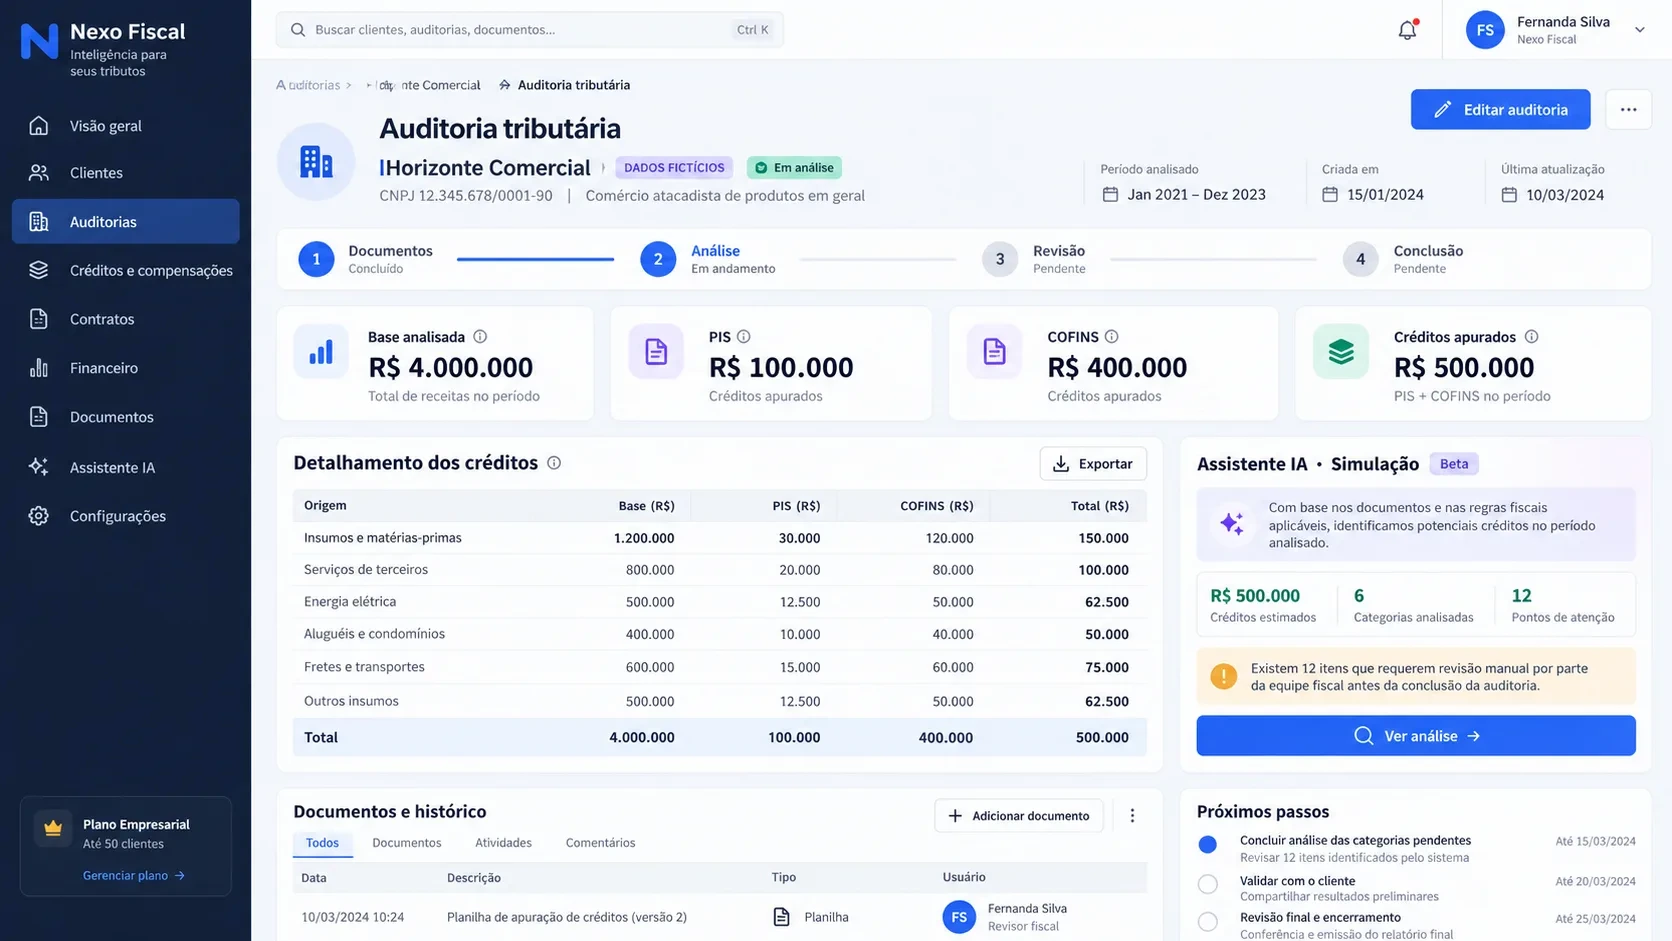Click the Beta badge in assistant panel
Image resolution: width=1672 pixels, height=941 pixels.
click(x=1454, y=464)
